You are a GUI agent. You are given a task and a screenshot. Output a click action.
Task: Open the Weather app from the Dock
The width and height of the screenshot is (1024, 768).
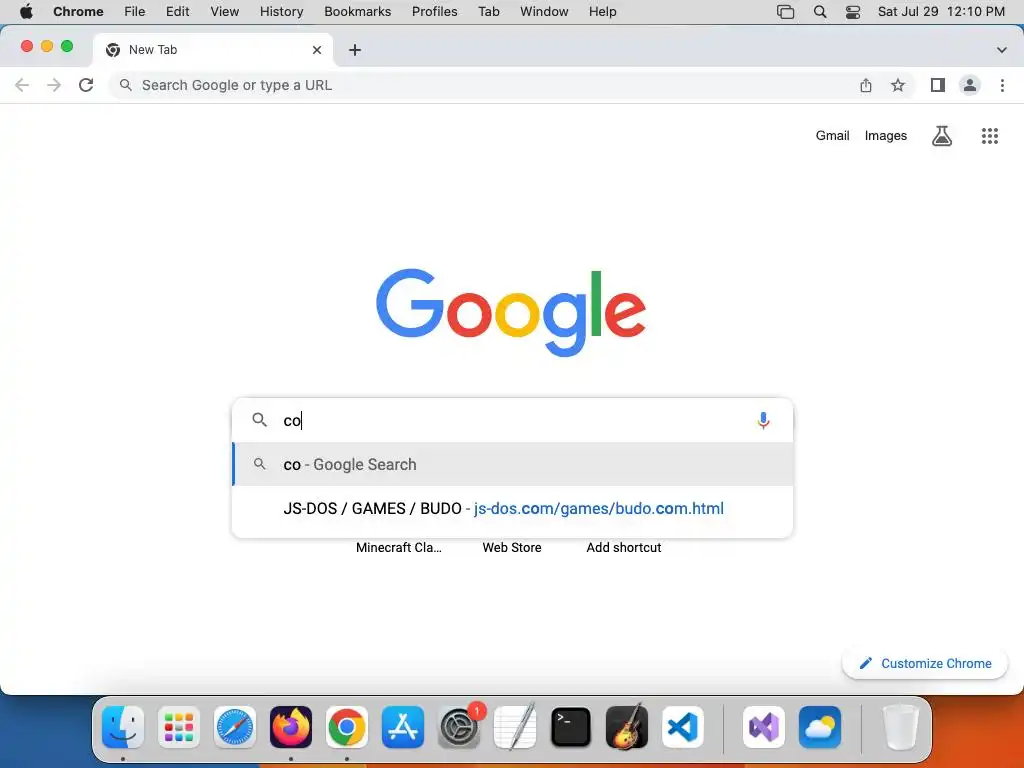pyautogui.click(x=820, y=727)
